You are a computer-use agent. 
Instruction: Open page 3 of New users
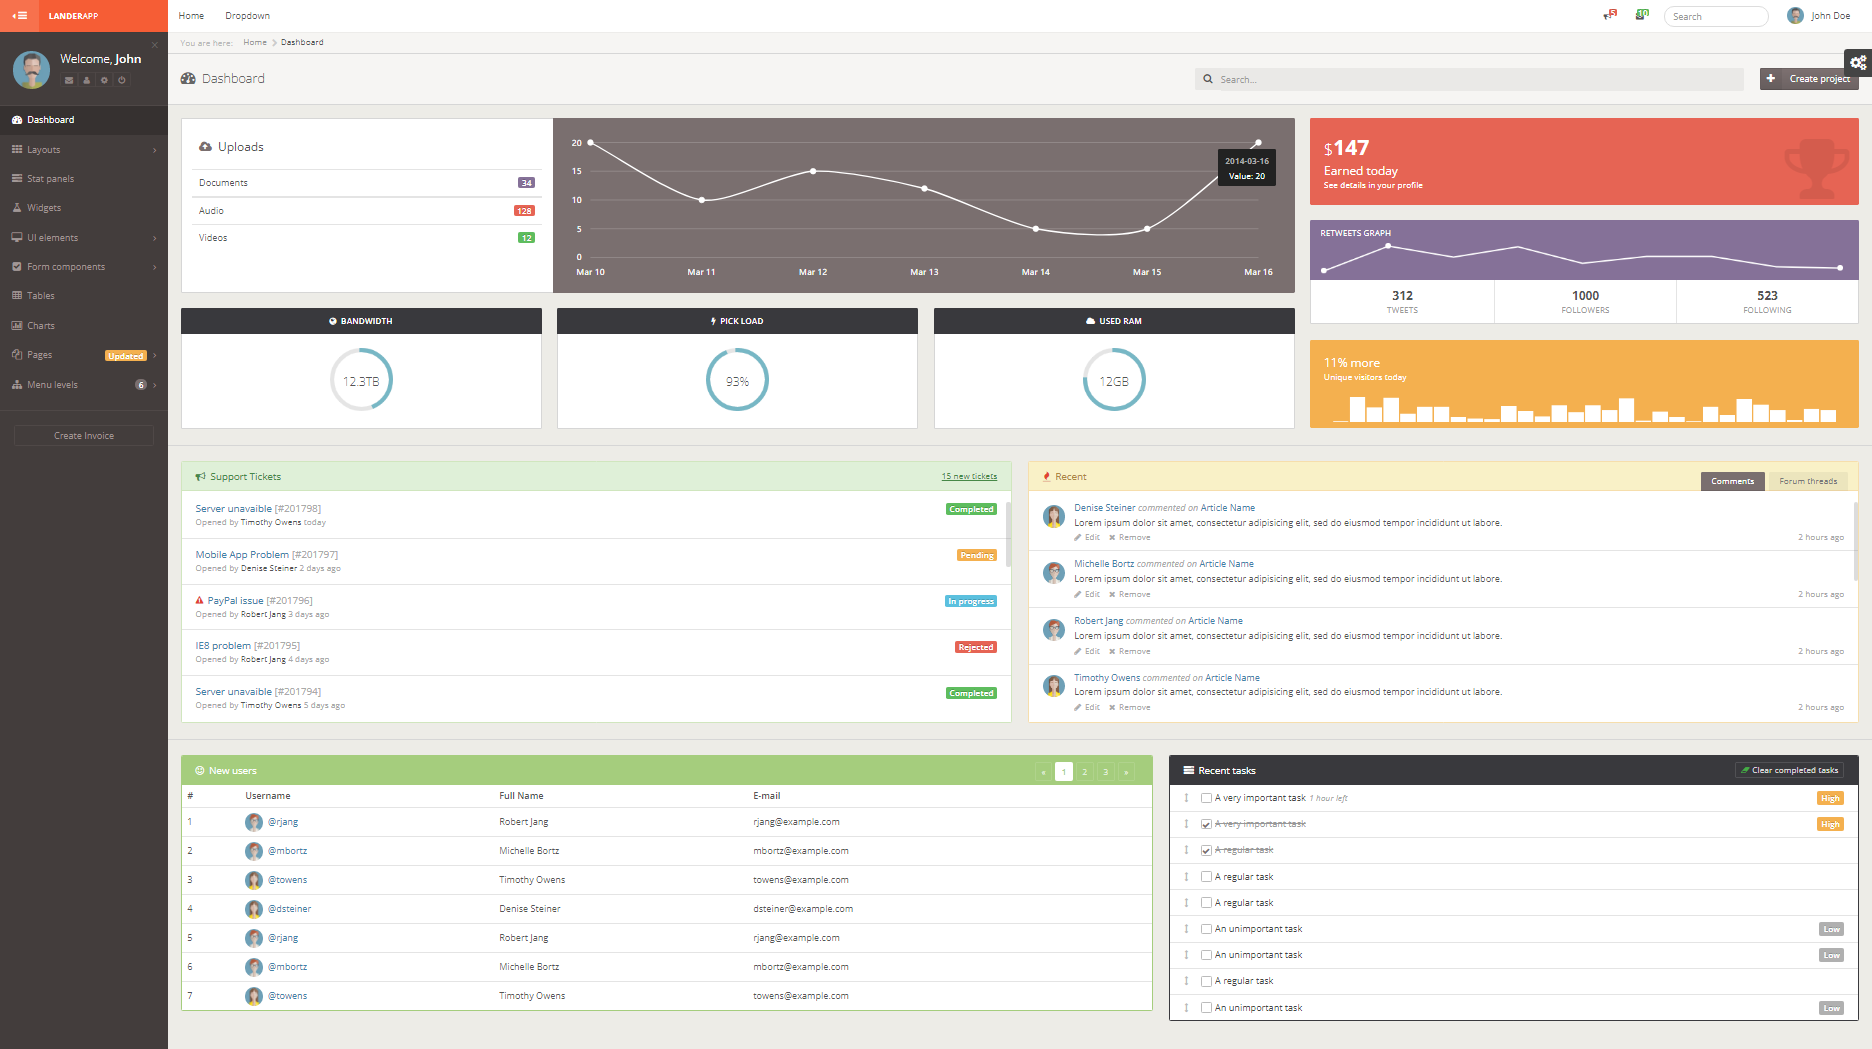(1106, 772)
